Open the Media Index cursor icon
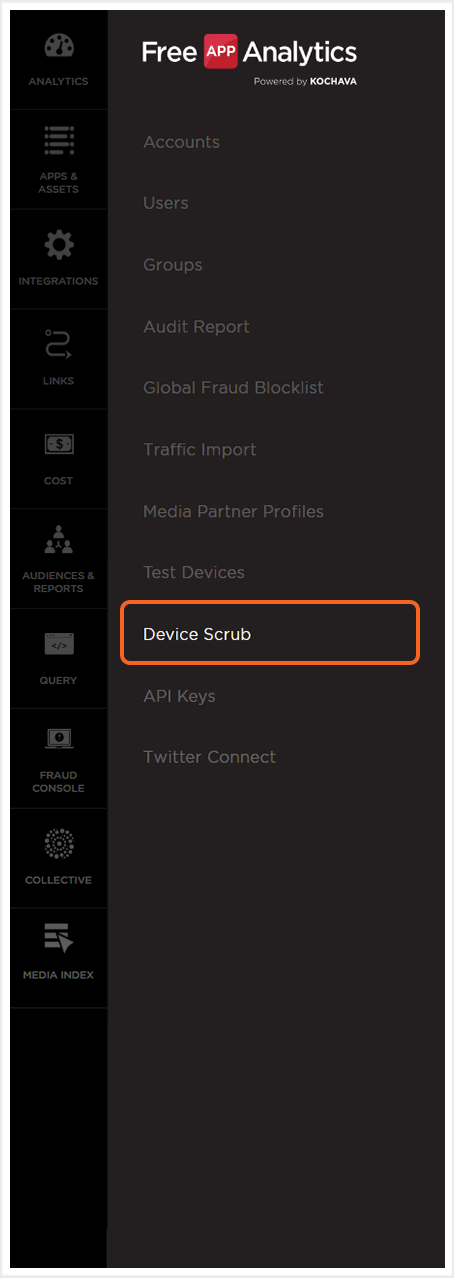The width and height of the screenshot is (454, 1278). (58, 939)
